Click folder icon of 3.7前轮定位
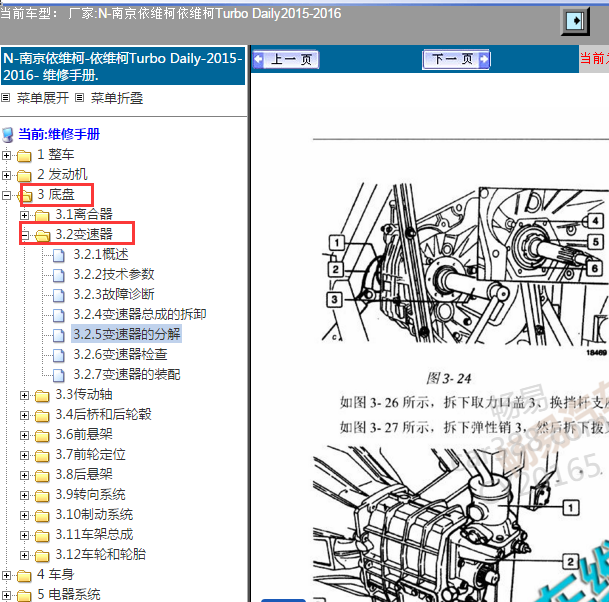This screenshot has height=602, width=609. coord(42,456)
